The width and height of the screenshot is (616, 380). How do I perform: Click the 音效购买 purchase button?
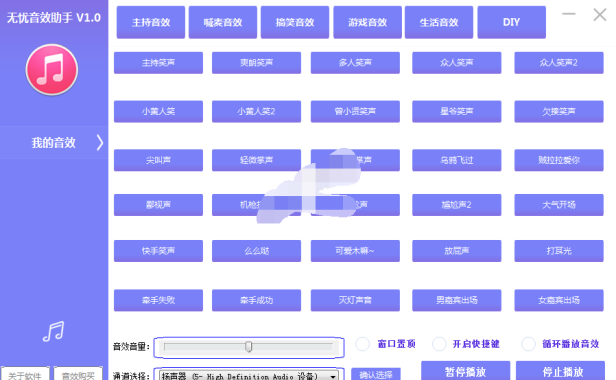pyautogui.click(x=78, y=374)
